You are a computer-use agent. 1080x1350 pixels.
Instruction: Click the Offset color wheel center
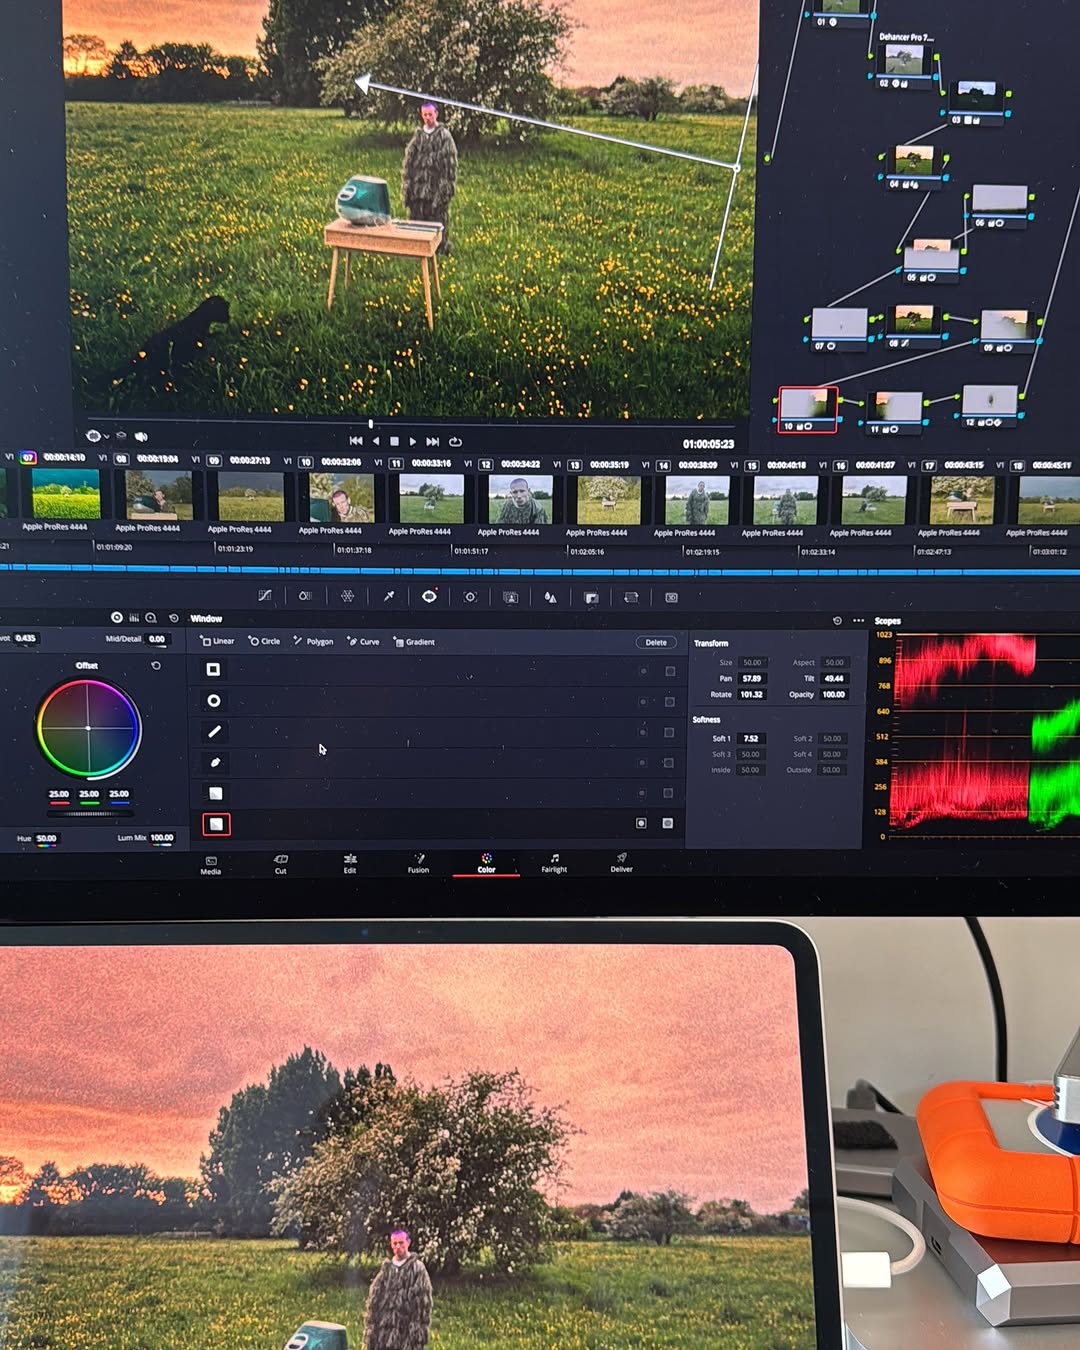[88, 728]
